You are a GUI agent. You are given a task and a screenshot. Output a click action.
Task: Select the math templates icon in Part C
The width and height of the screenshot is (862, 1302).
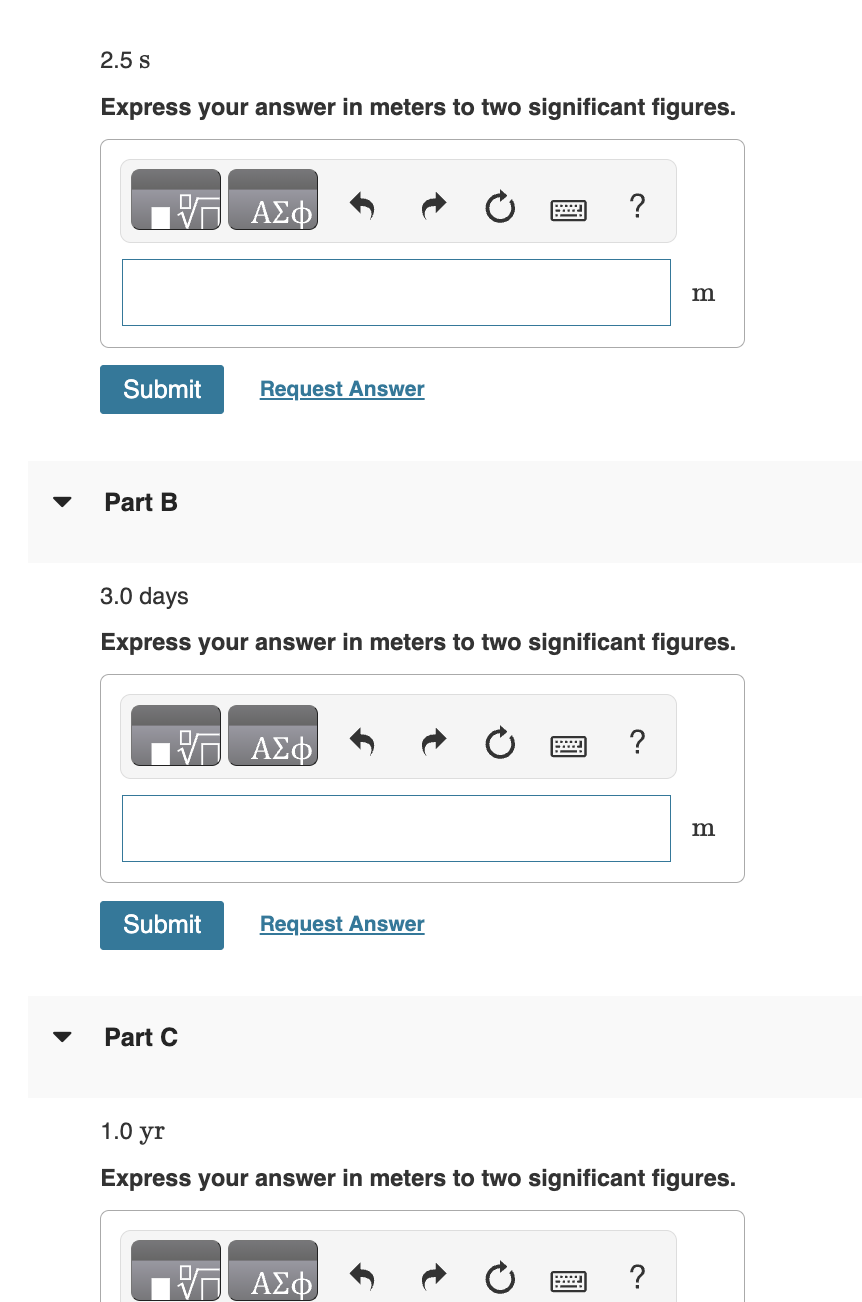[175, 1270]
